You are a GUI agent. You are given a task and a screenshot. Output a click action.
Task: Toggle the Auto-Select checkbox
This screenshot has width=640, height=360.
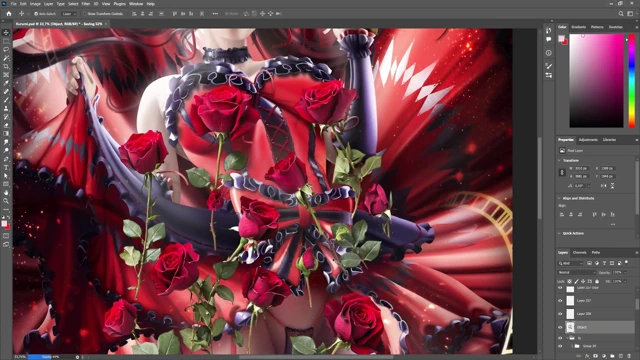pos(36,14)
